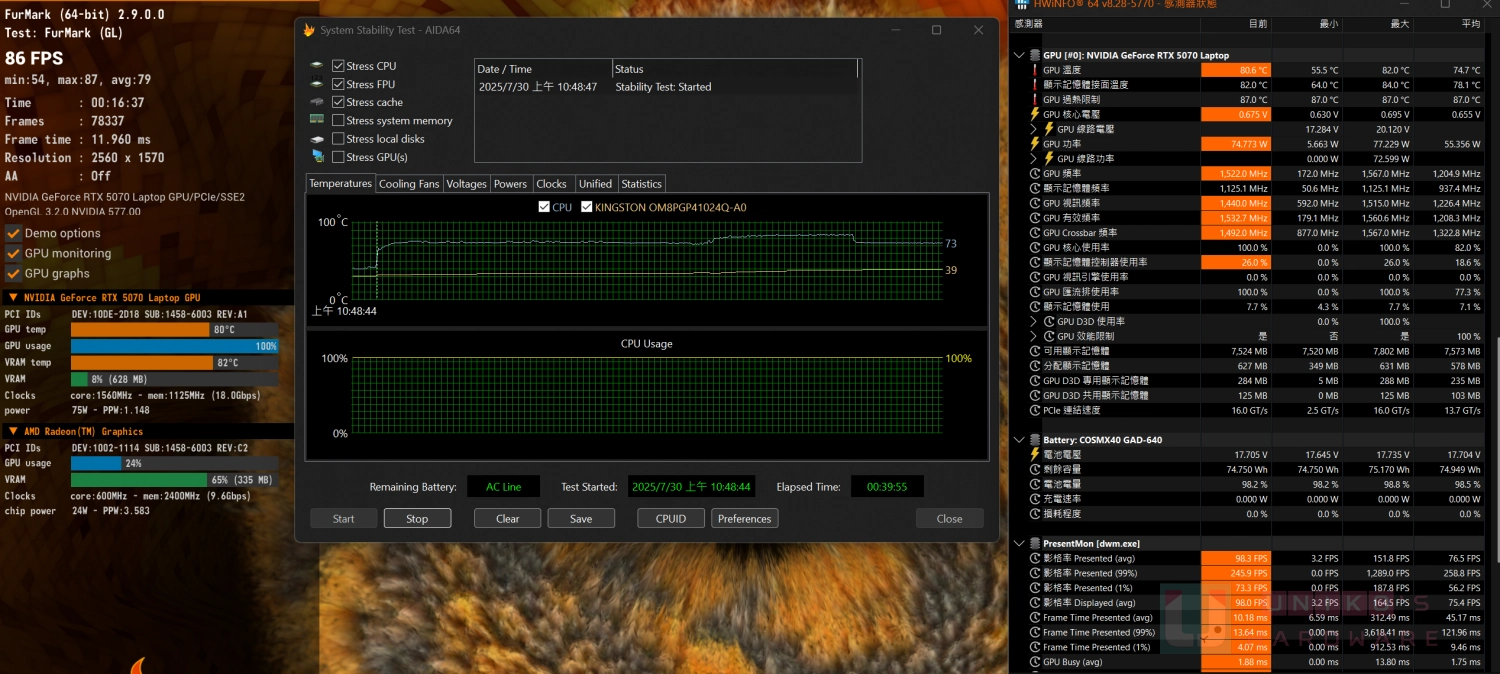Screen dimensions: 1500x674
Task: Click the chip icon beside Stress cache
Action: click(317, 102)
